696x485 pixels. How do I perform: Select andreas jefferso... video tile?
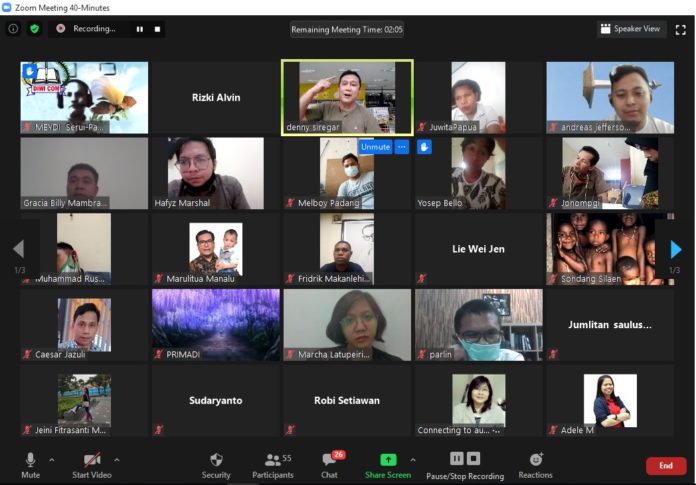[x=610, y=98]
